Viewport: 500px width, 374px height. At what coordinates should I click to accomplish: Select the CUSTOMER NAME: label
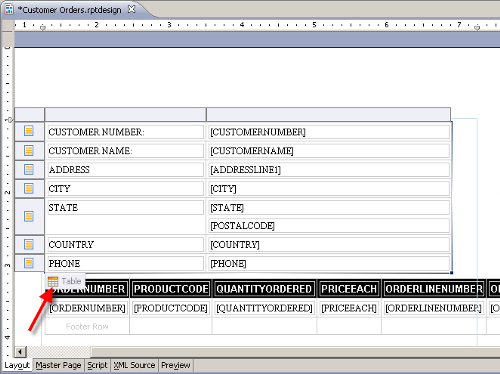[x=126, y=151]
